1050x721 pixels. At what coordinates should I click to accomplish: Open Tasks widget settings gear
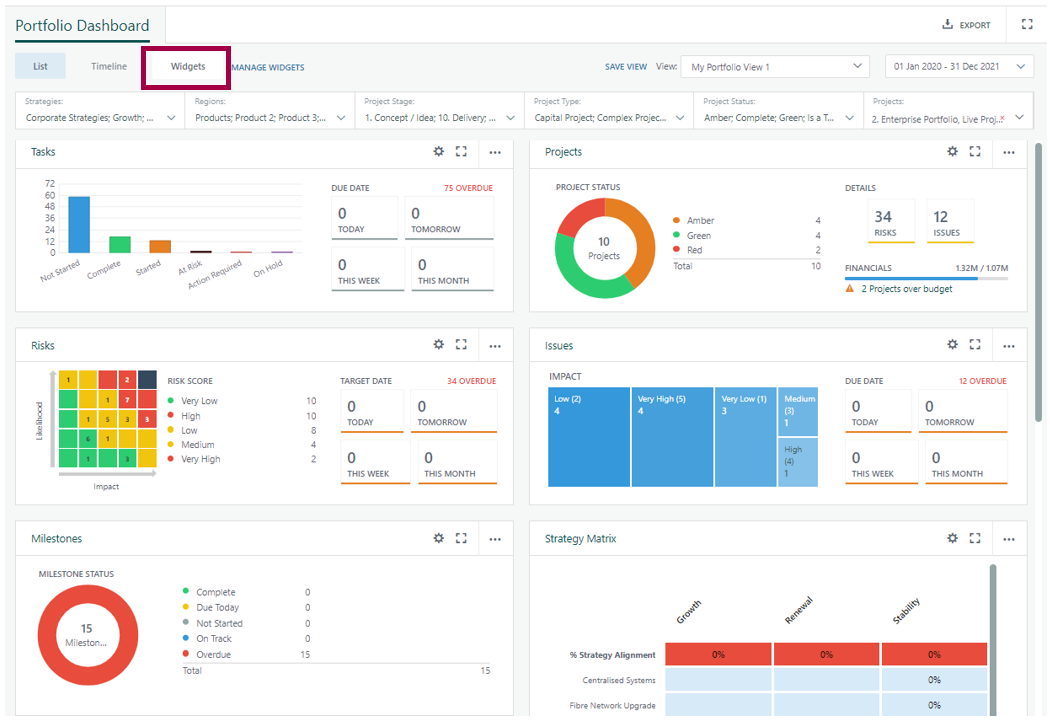[x=439, y=151]
